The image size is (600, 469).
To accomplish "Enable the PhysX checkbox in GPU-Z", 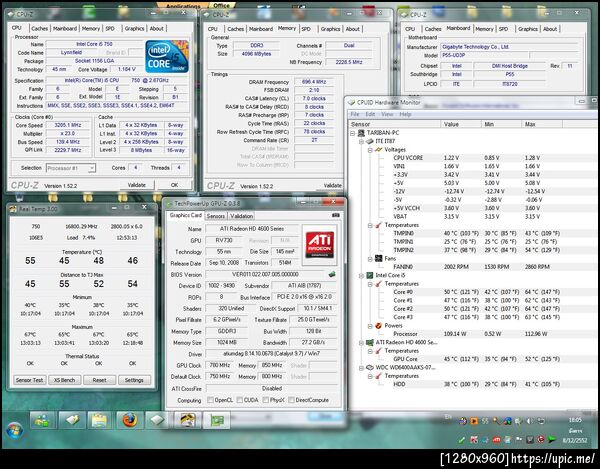I will coord(265,400).
